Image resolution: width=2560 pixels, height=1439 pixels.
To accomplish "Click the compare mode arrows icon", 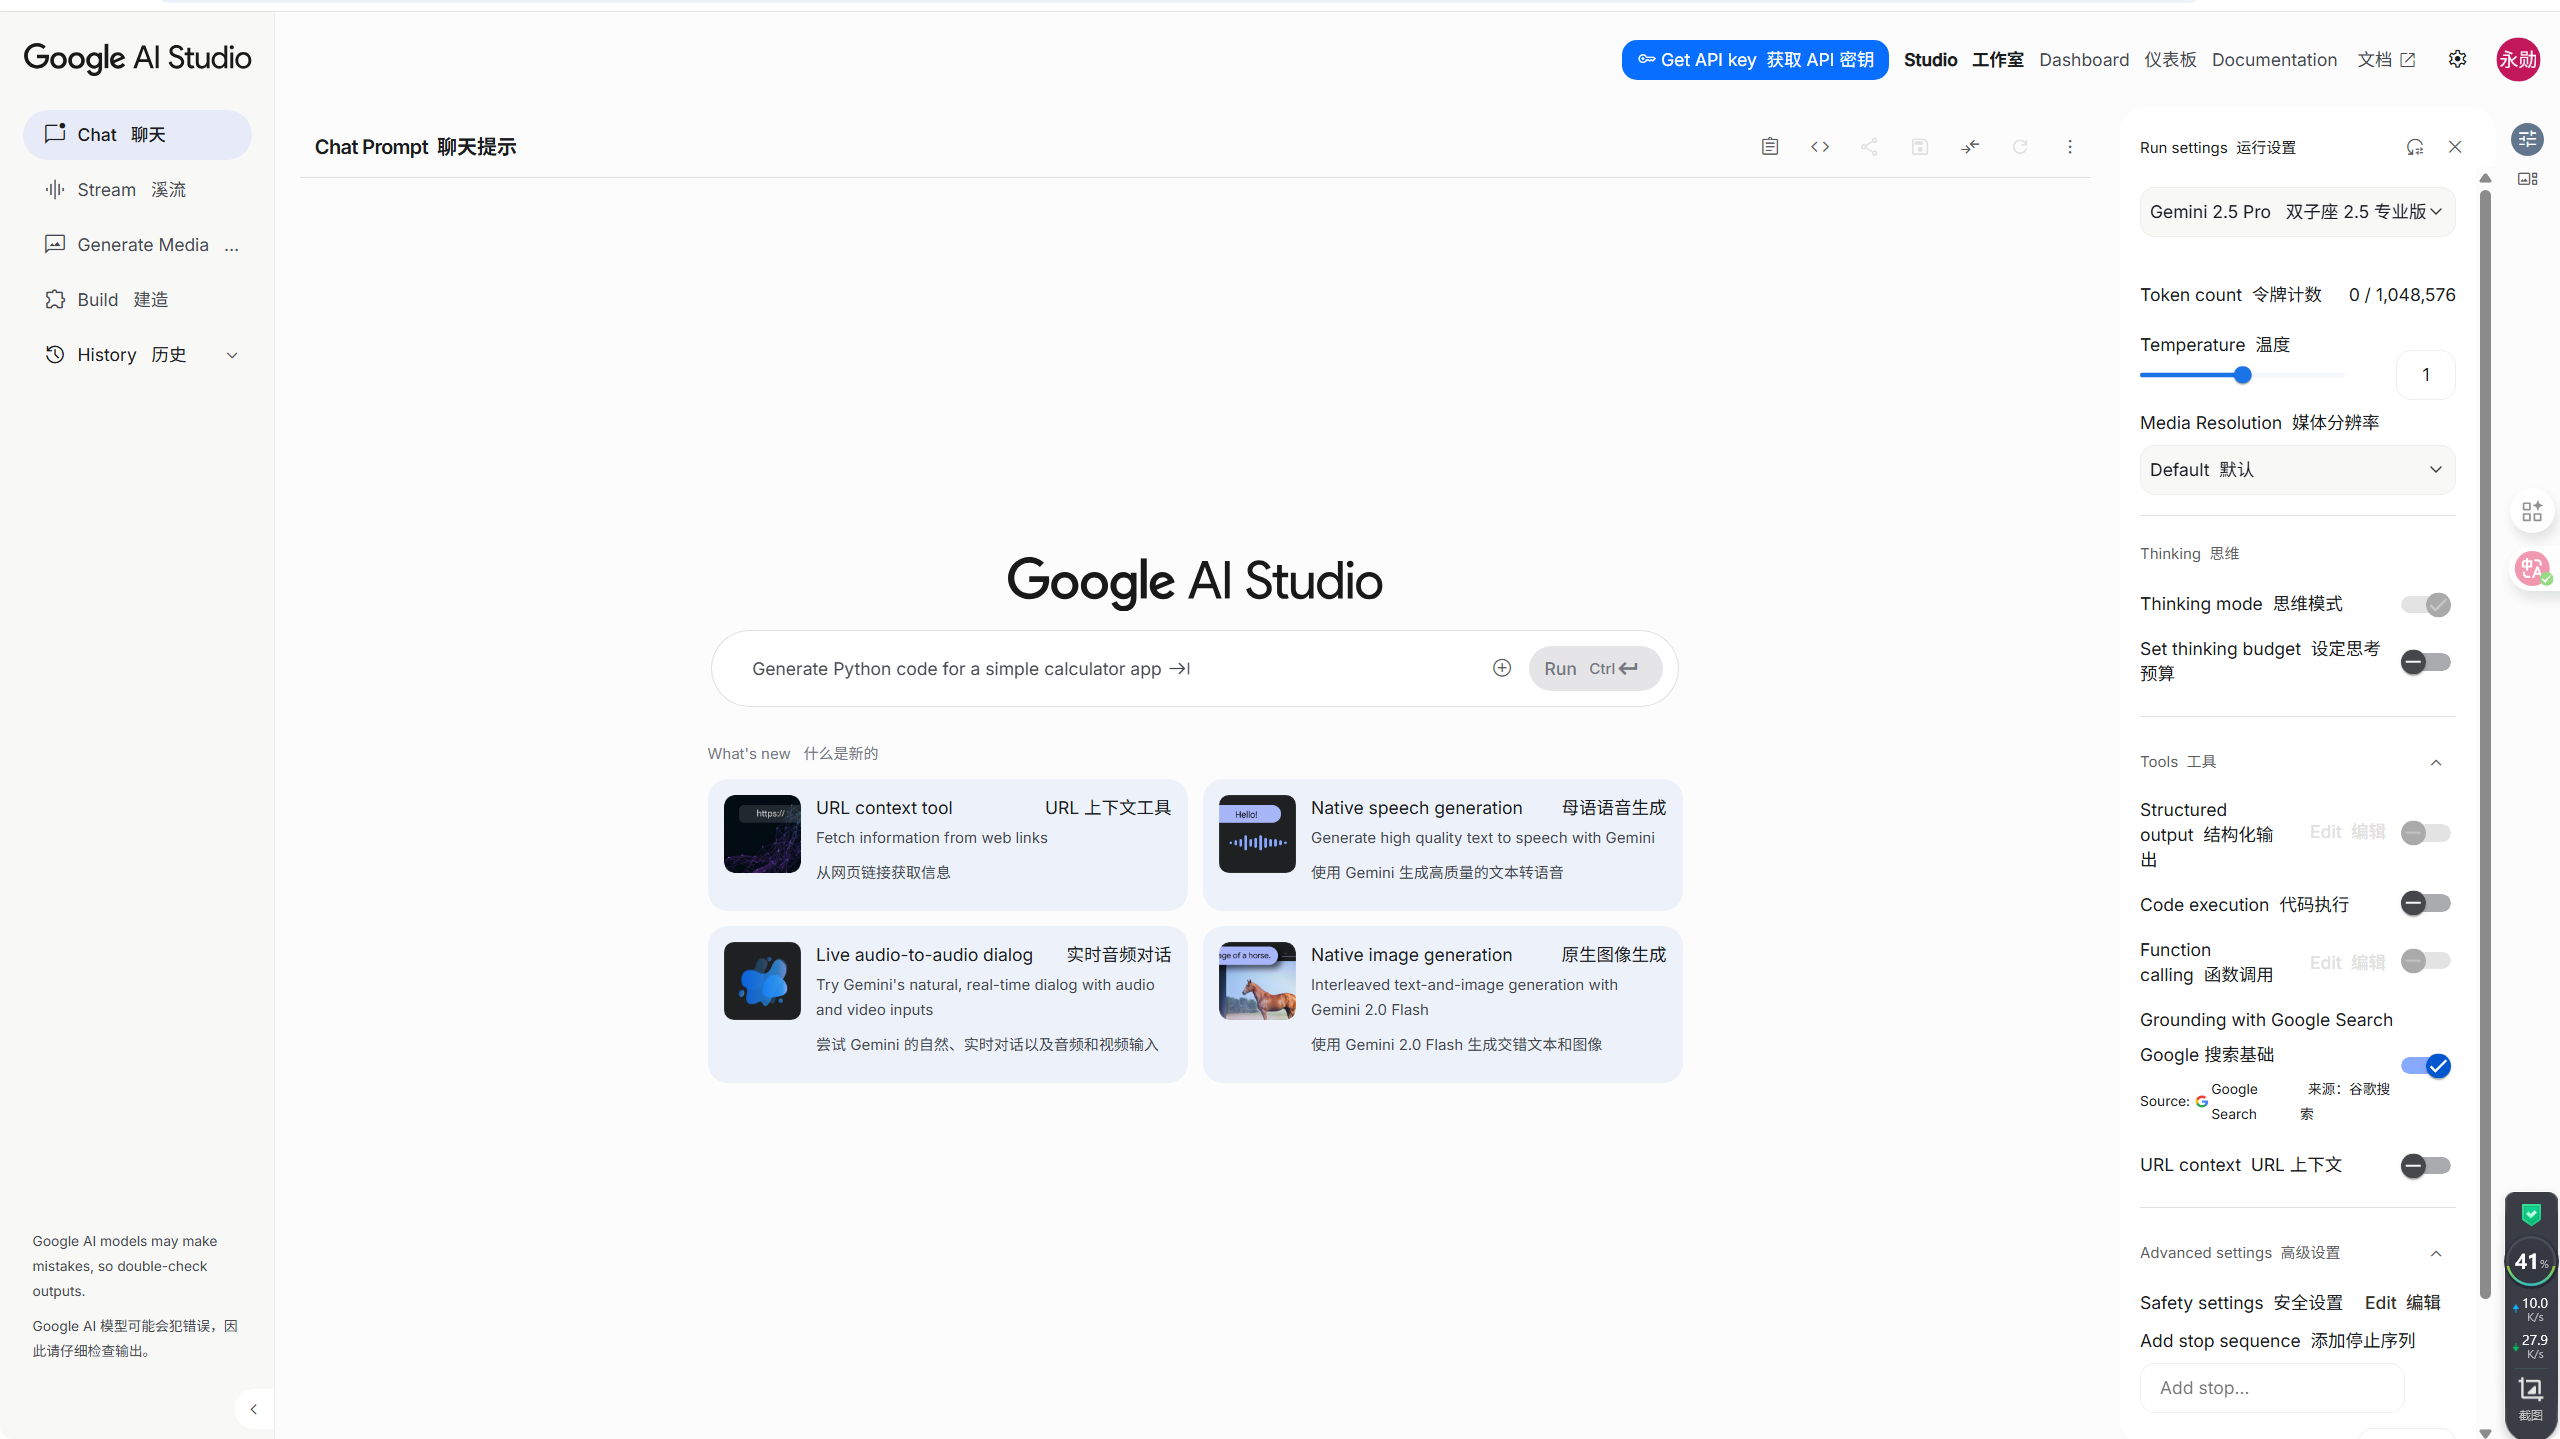I will pyautogui.click(x=1969, y=147).
